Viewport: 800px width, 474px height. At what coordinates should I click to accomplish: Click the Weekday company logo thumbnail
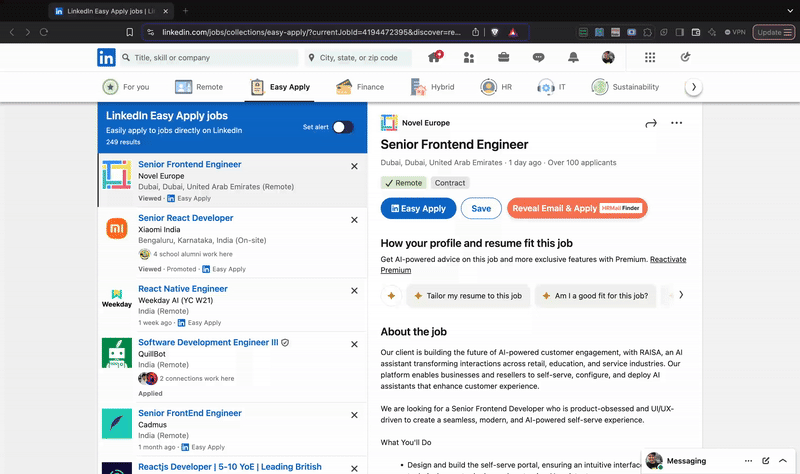117,299
